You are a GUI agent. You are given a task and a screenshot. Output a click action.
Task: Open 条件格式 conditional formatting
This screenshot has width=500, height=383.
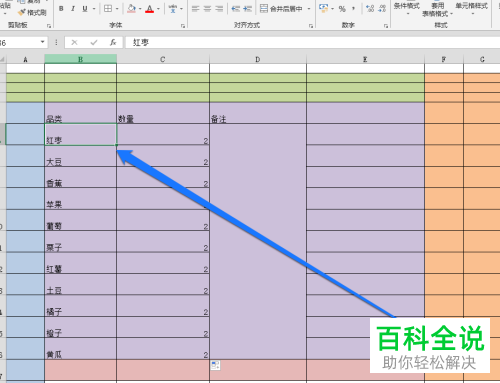(407, 8)
